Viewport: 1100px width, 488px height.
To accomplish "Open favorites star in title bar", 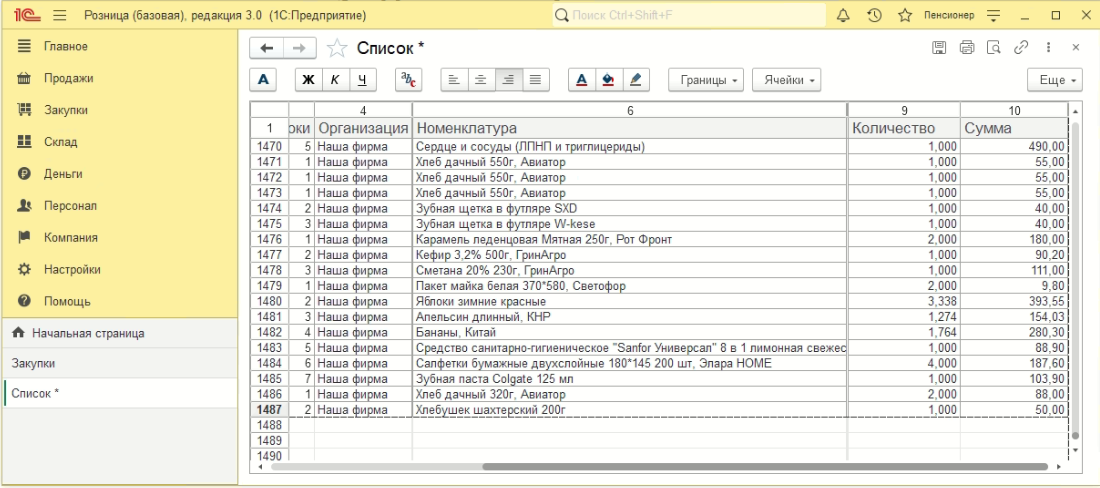I will [905, 15].
